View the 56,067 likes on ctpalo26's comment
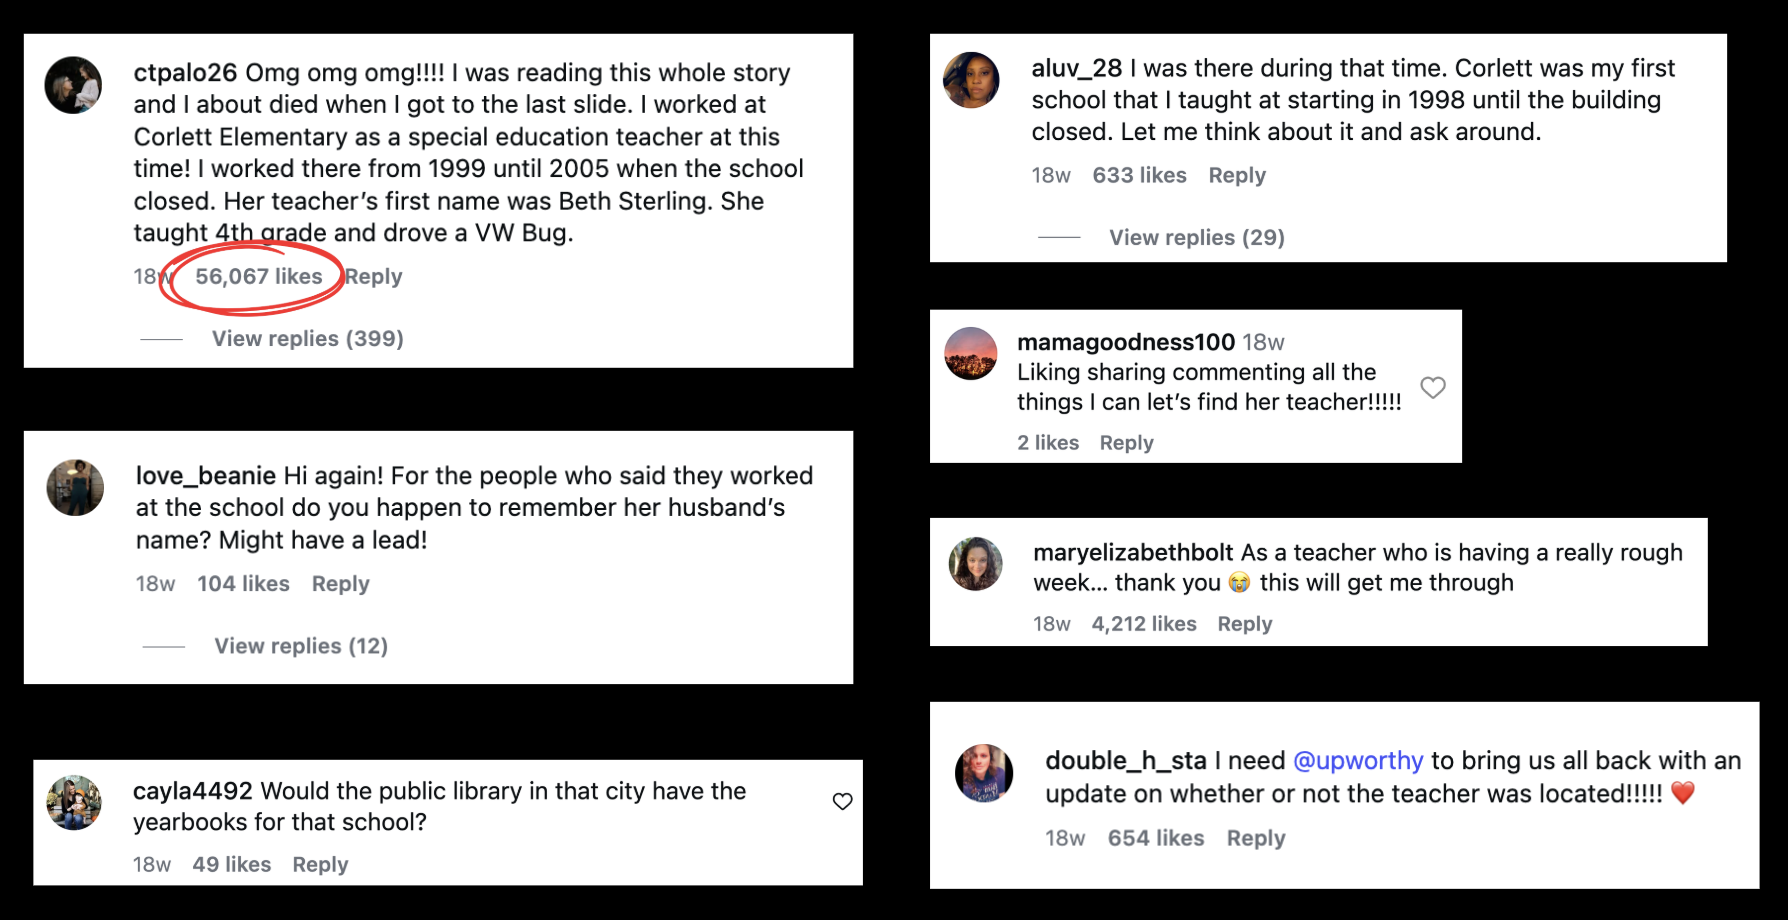The height and width of the screenshot is (920, 1788). click(258, 277)
